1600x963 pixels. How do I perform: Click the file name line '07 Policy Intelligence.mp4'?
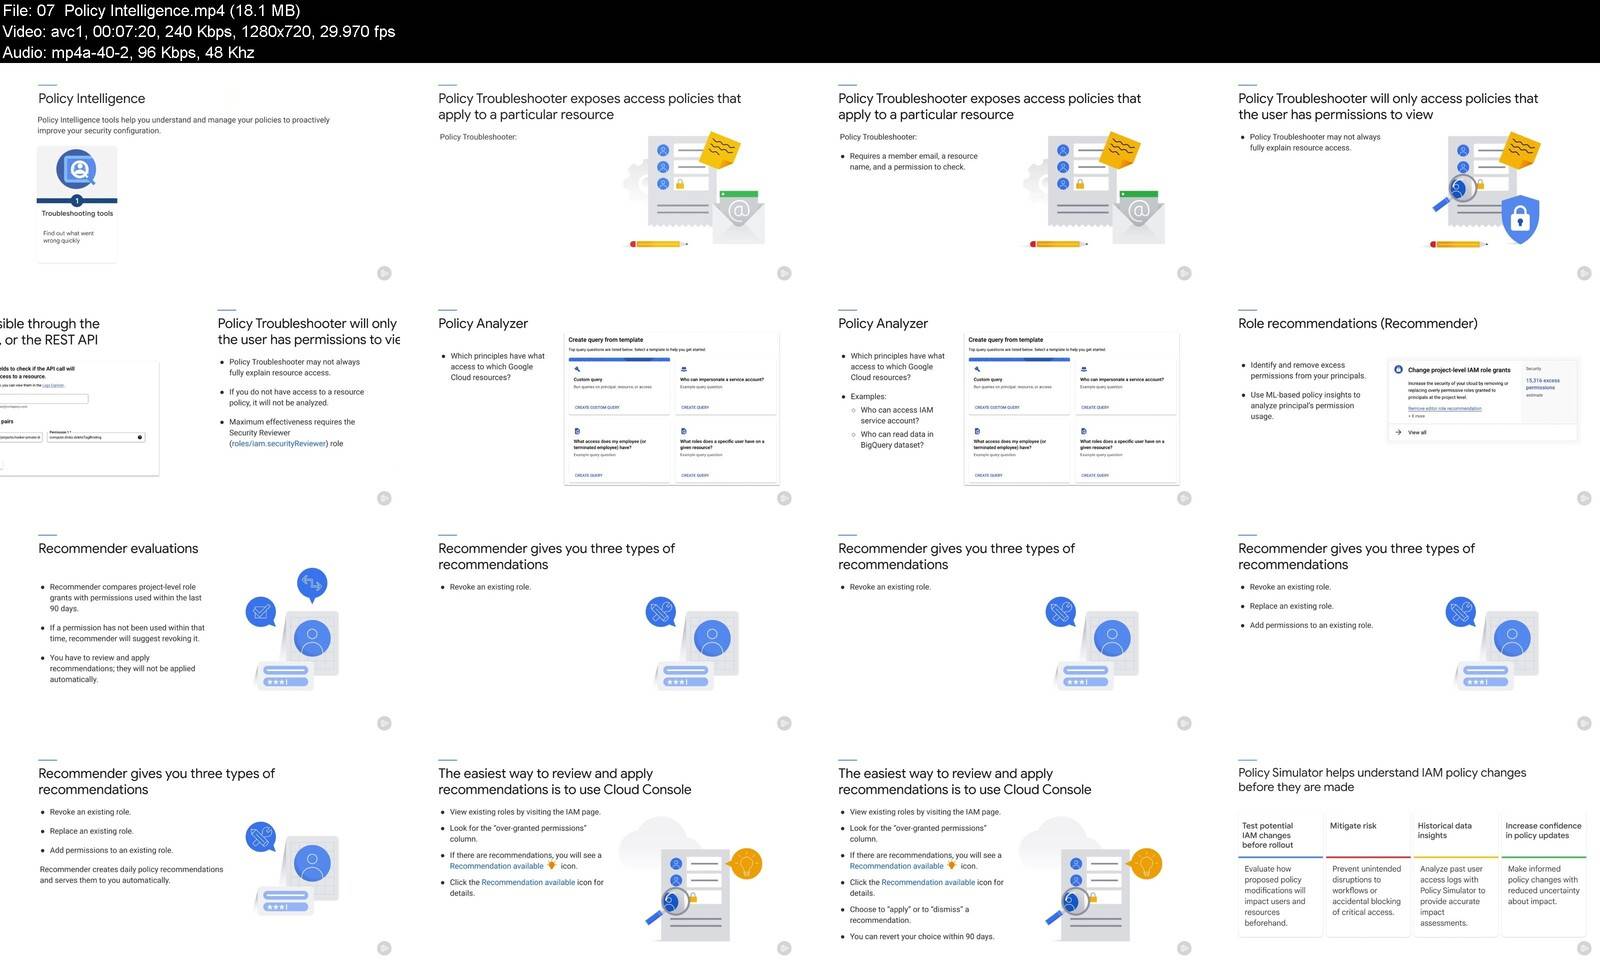[151, 10]
